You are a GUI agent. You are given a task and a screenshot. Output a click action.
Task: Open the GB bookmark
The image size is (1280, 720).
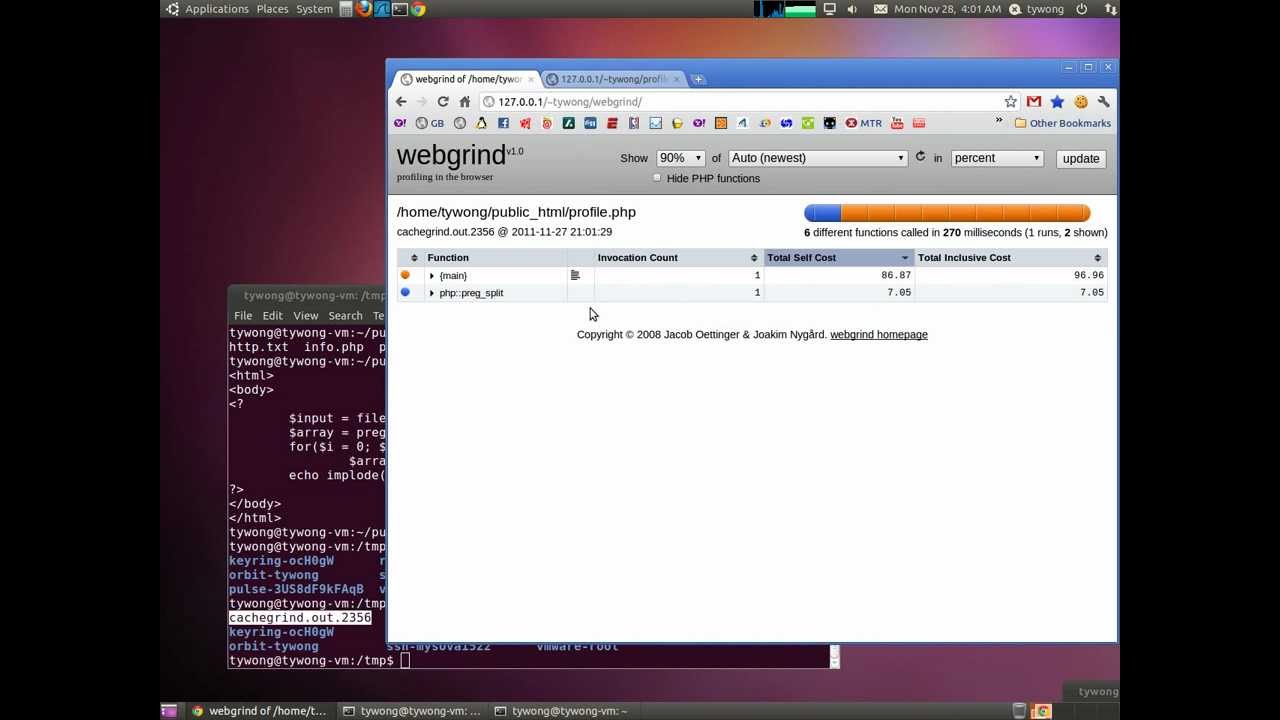click(x=430, y=123)
